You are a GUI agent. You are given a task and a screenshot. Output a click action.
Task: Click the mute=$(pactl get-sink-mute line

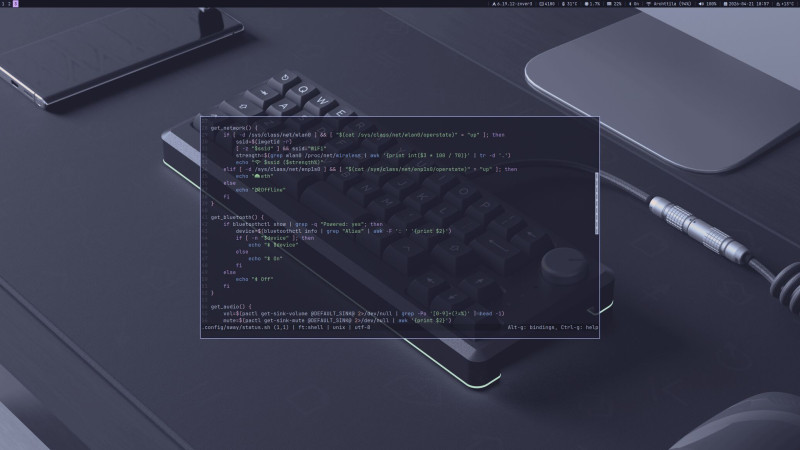(337, 320)
